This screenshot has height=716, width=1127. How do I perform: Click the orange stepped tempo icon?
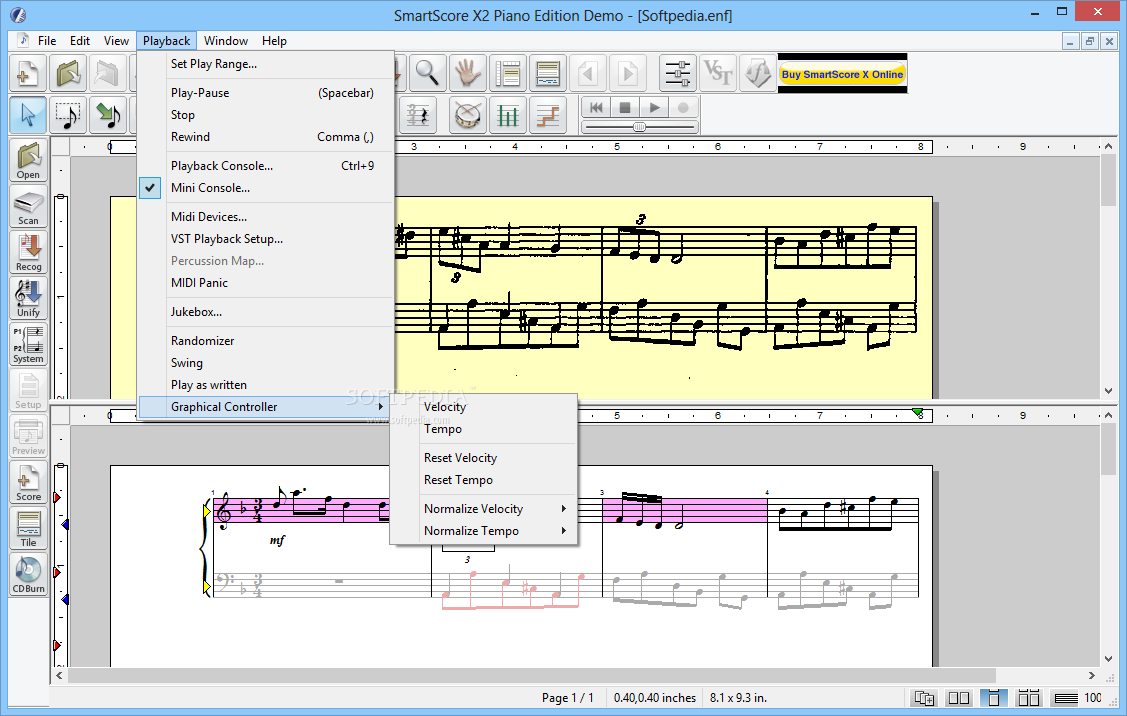[548, 115]
